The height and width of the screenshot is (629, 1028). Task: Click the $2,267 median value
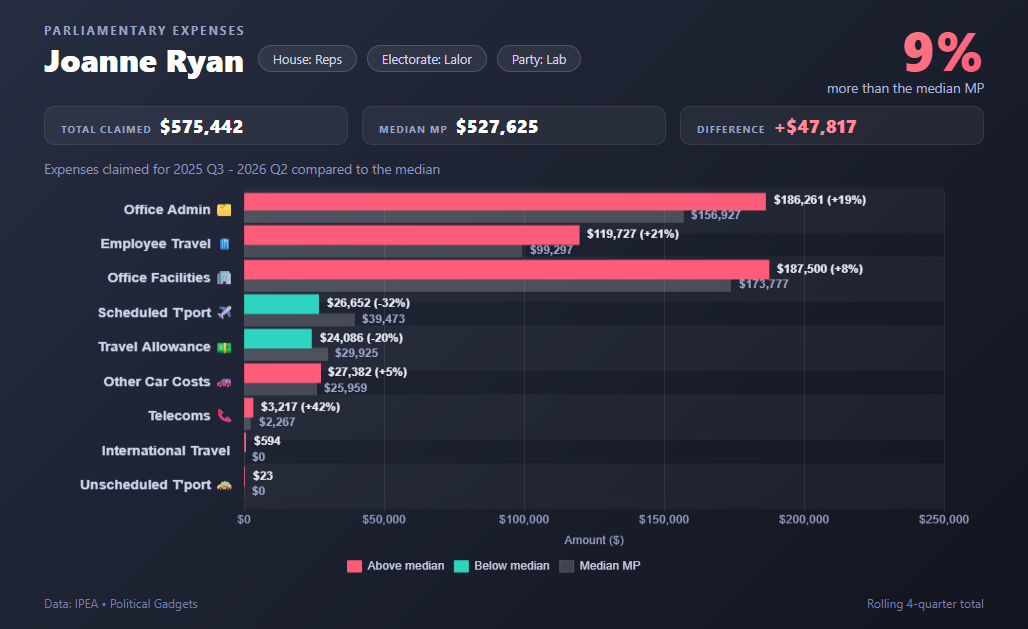pyautogui.click(x=277, y=422)
